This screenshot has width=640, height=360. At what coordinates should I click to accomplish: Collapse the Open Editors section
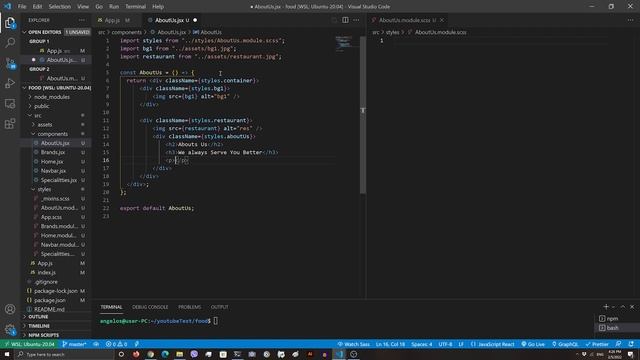[x=56, y=32]
